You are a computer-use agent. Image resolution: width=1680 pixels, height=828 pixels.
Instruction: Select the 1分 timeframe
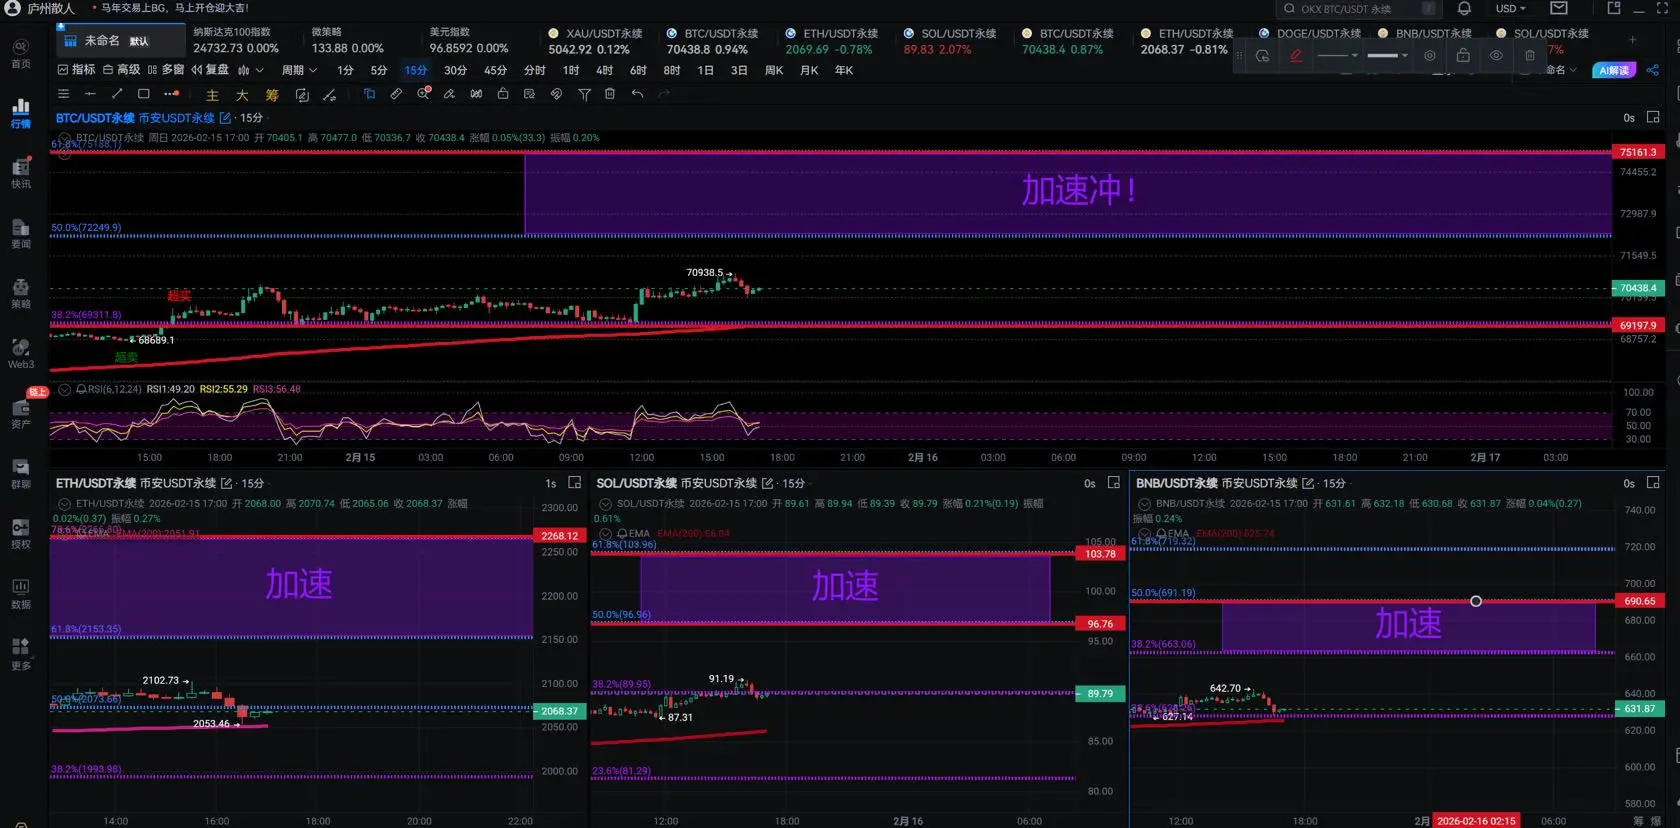(345, 70)
